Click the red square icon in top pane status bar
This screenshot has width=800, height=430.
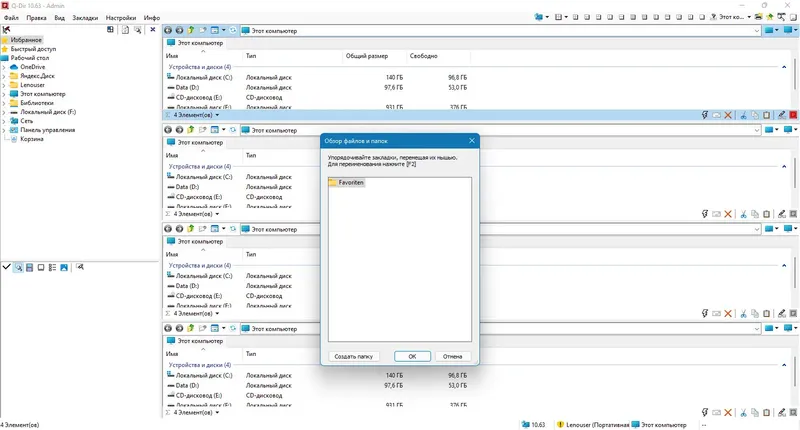click(793, 115)
